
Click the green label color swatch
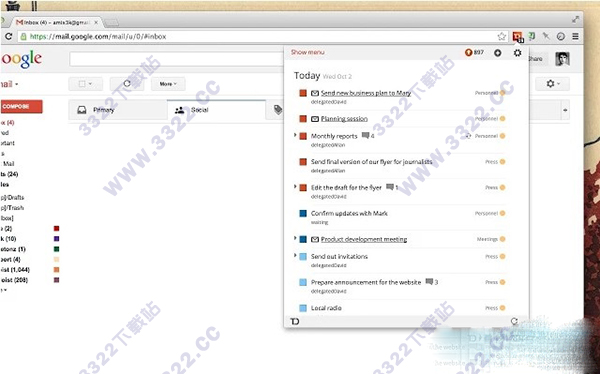click(x=57, y=249)
